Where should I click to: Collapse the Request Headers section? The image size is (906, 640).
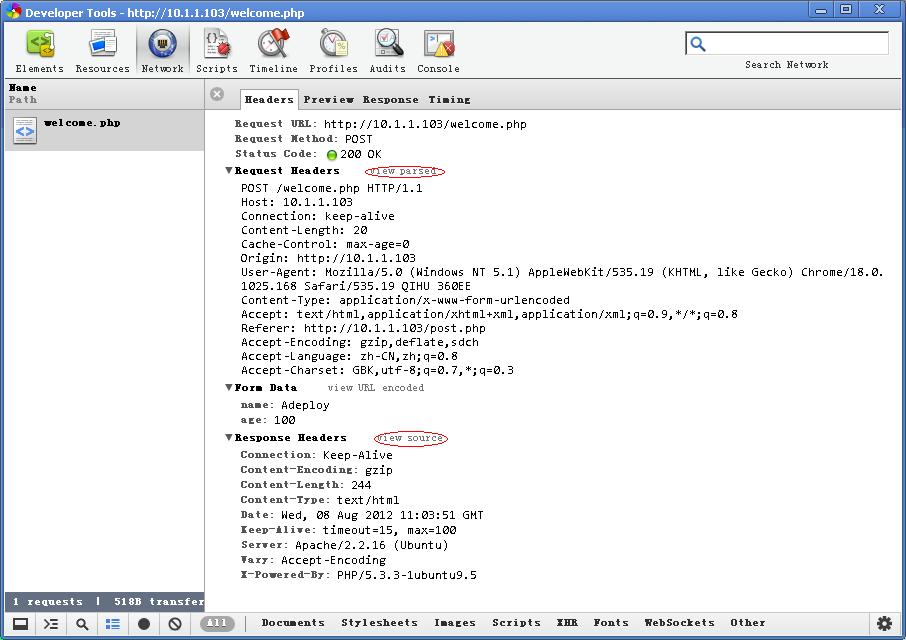point(228,170)
